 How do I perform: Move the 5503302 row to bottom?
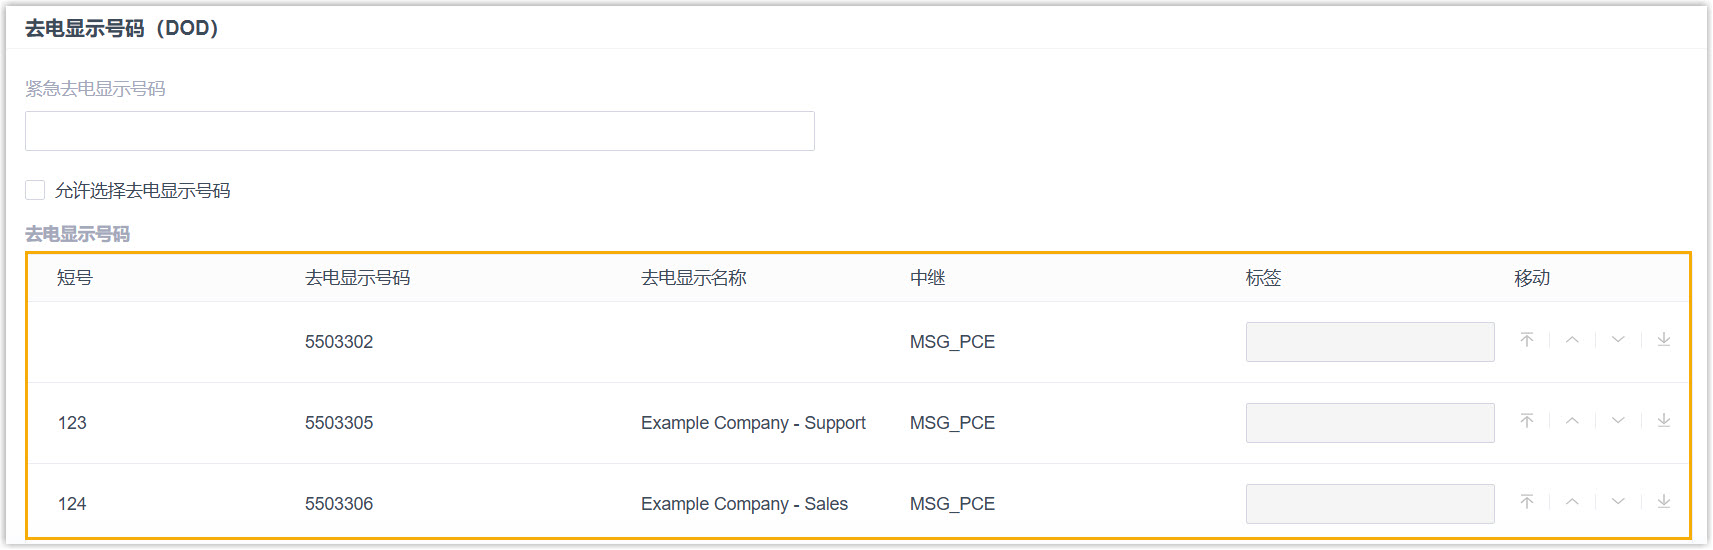[1664, 340]
